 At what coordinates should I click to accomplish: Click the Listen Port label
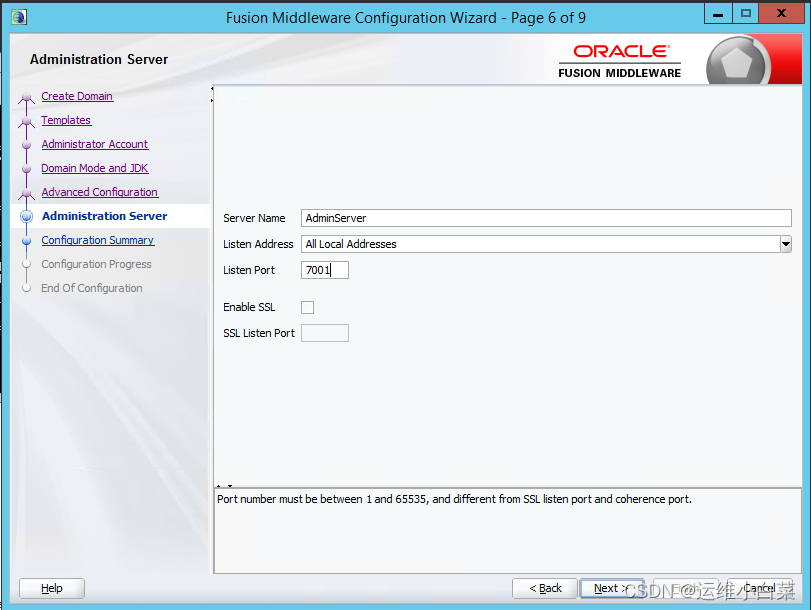(x=249, y=270)
